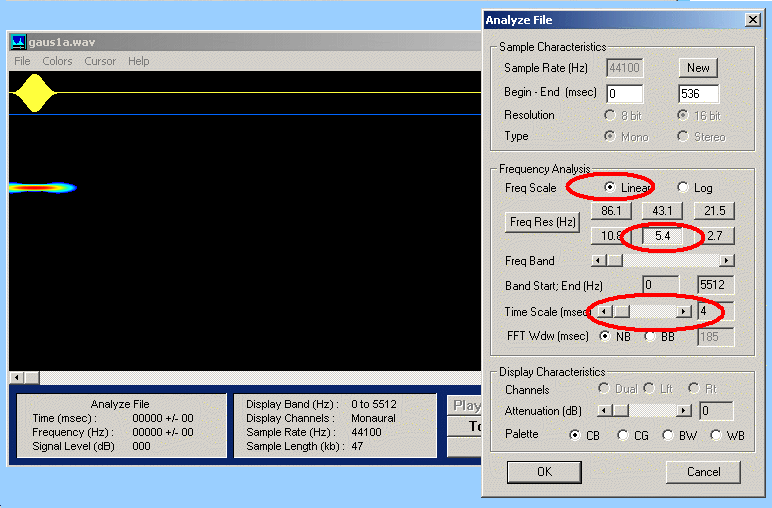Image resolution: width=772 pixels, height=508 pixels.
Task: Select the Linear frequency scale option
Action: click(x=610, y=188)
